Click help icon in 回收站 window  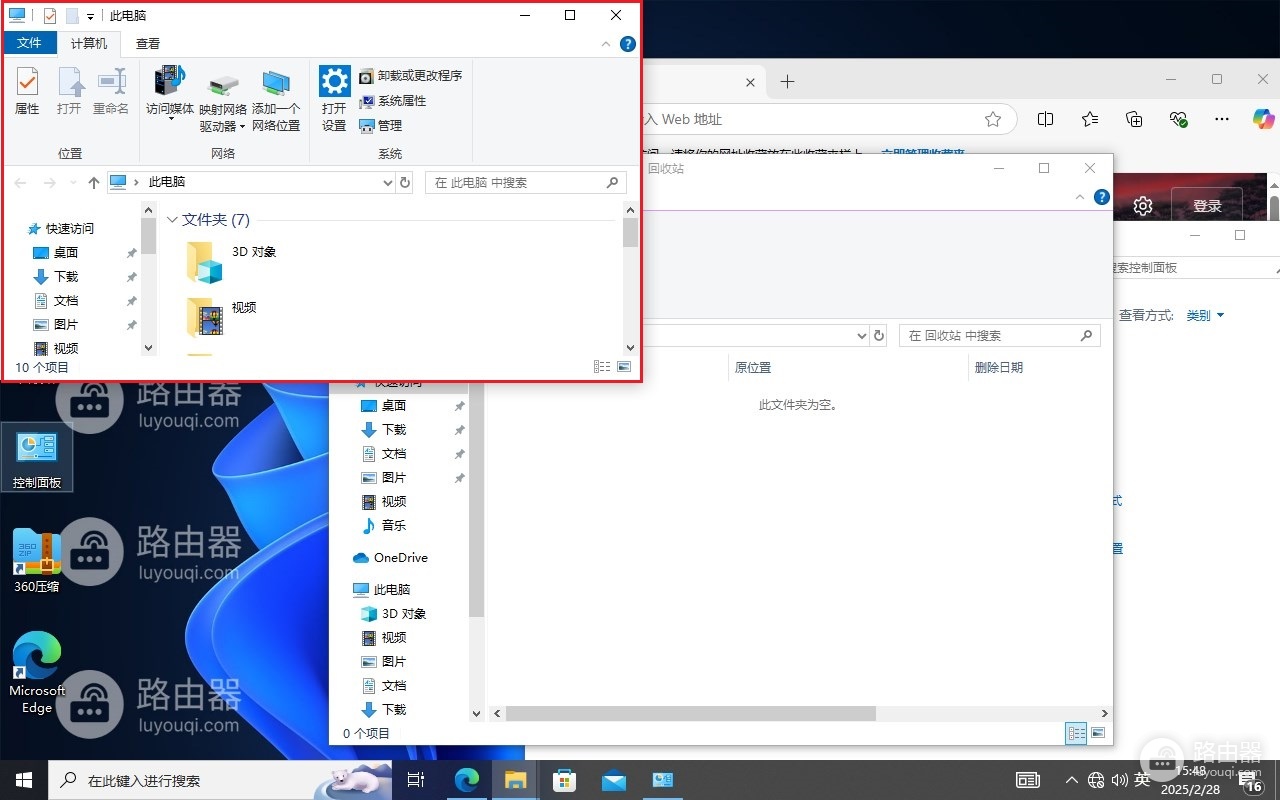point(1102,197)
